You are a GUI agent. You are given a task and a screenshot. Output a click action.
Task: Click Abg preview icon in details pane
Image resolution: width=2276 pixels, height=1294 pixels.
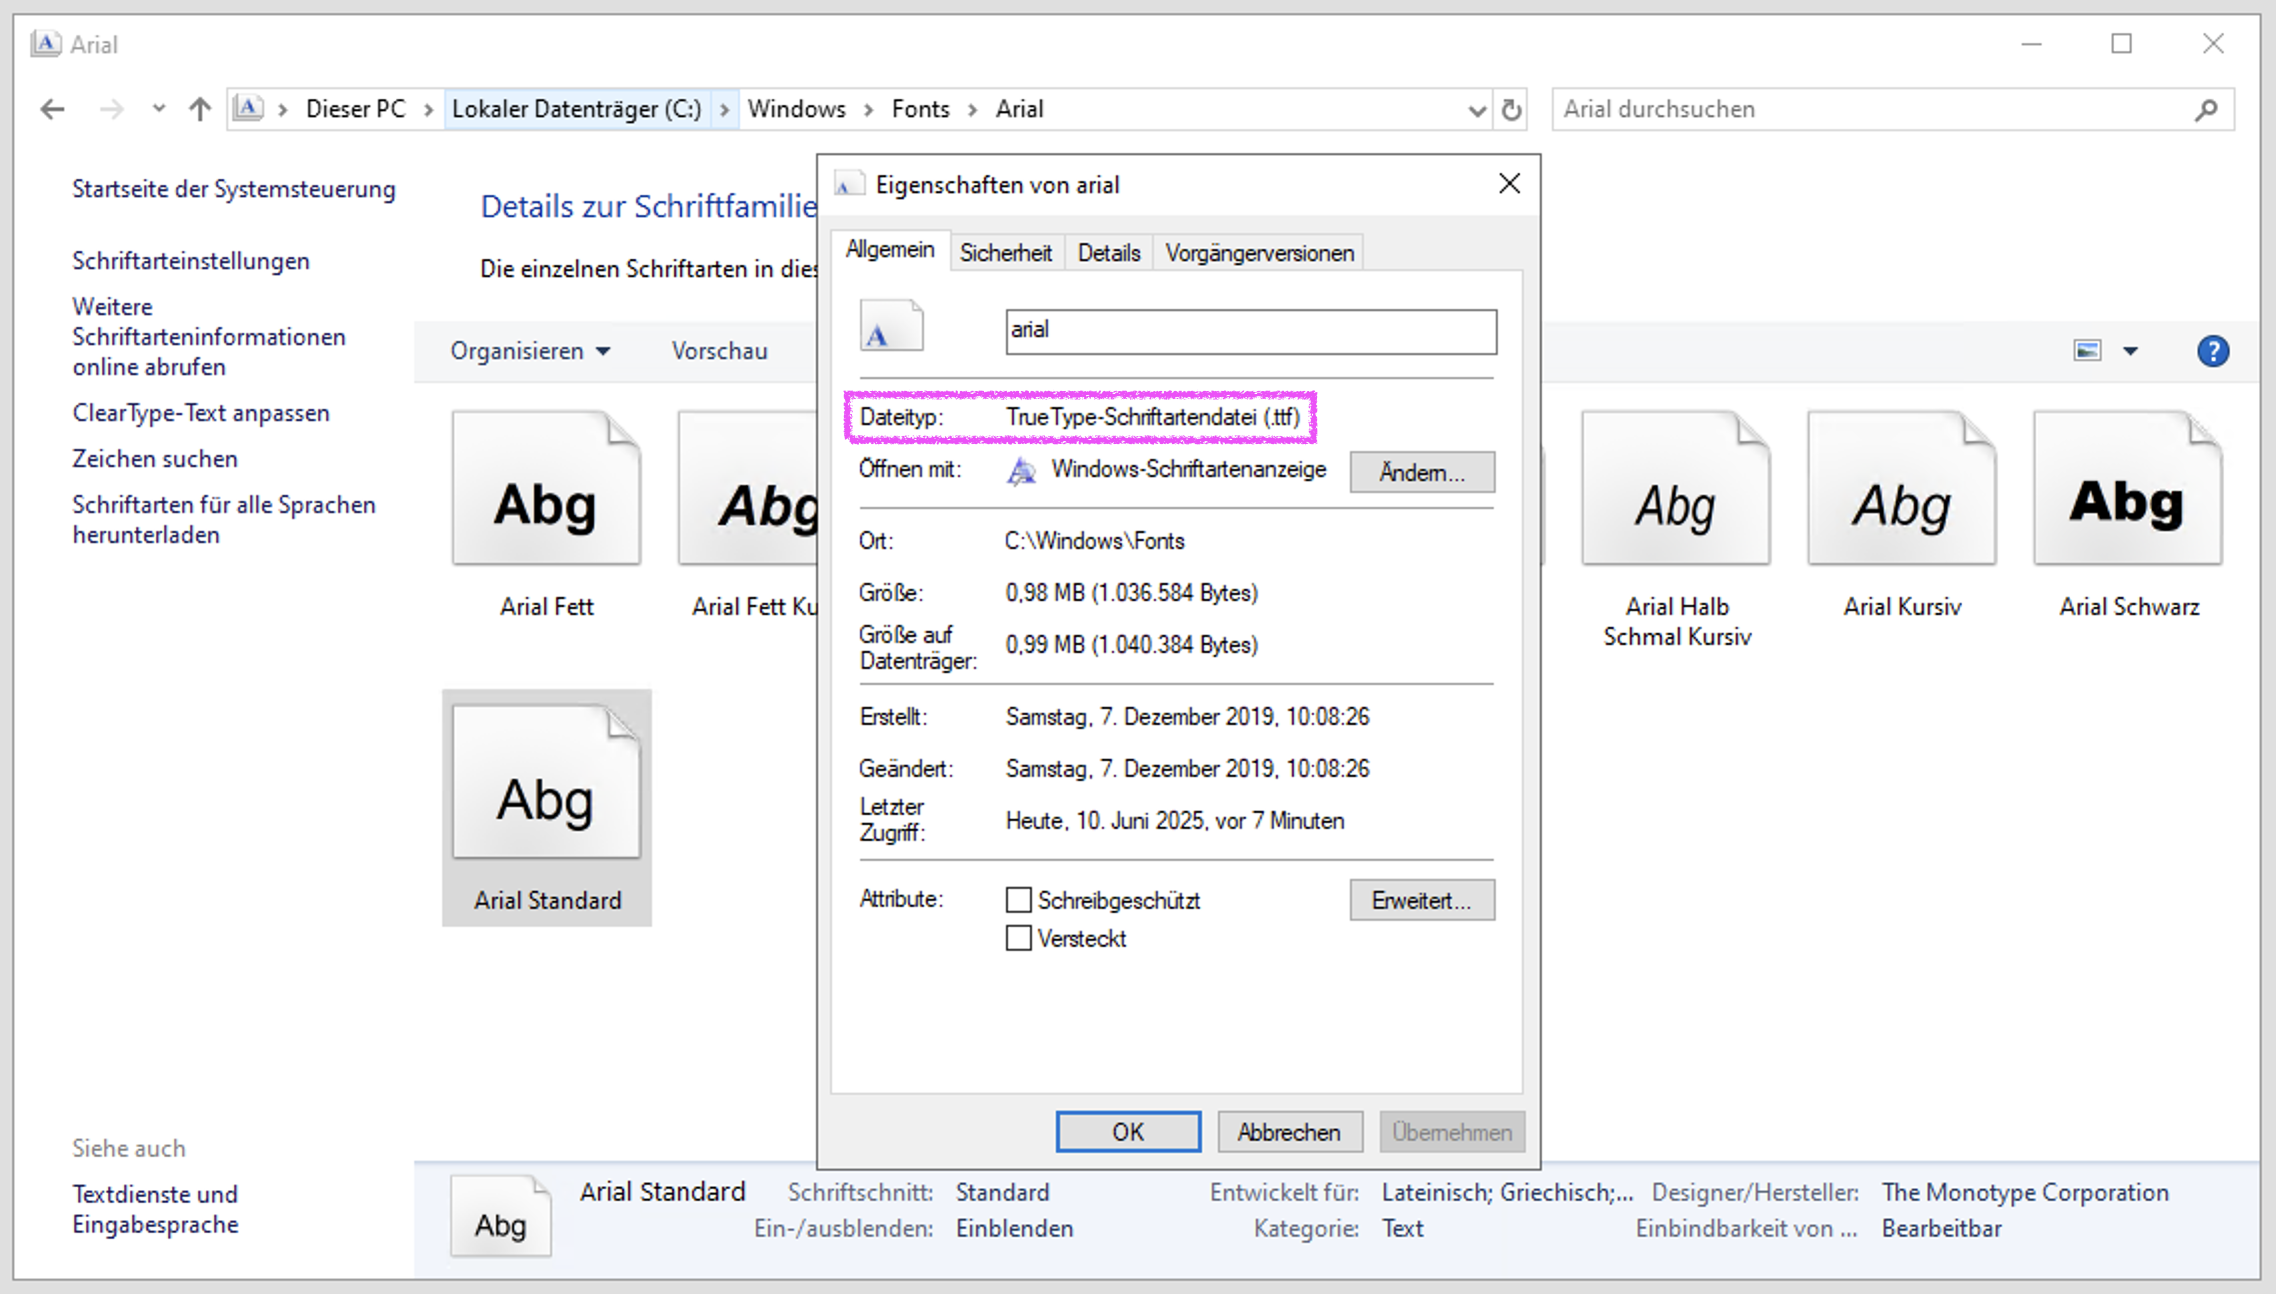point(500,1215)
